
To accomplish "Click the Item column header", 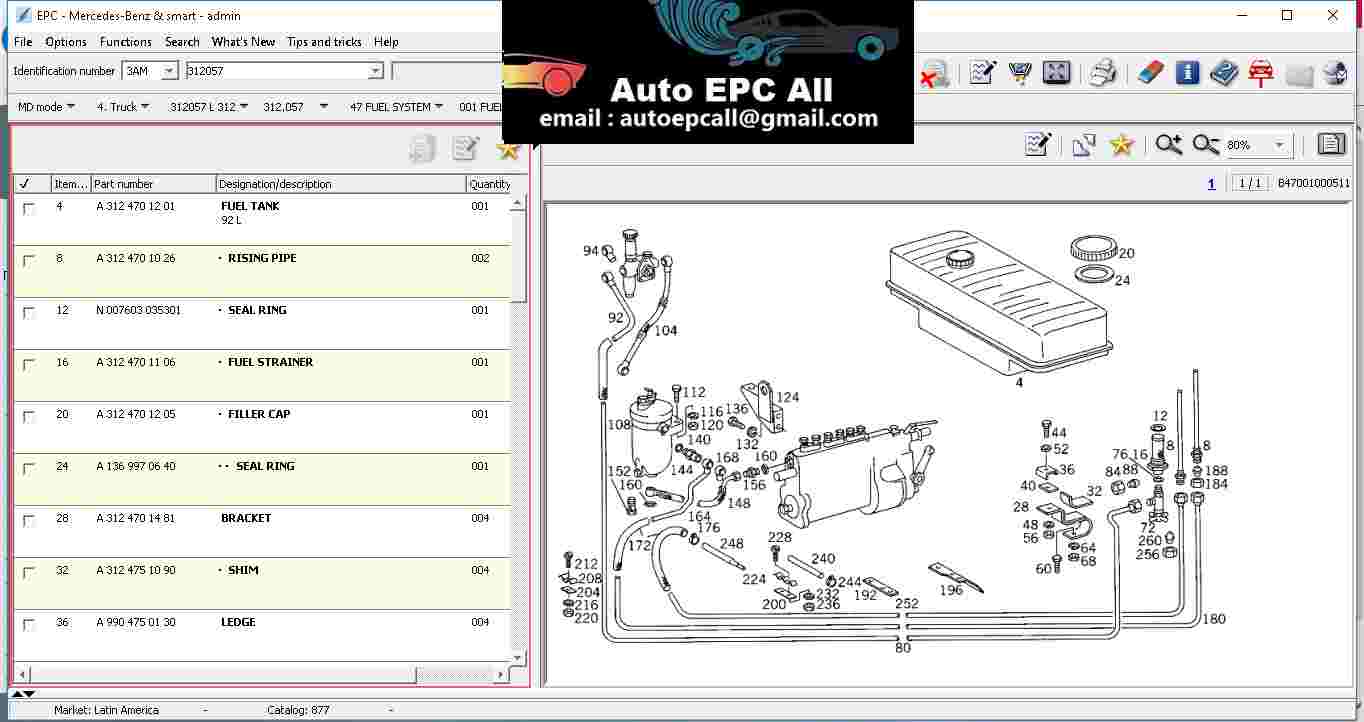I will click(71, 184).
